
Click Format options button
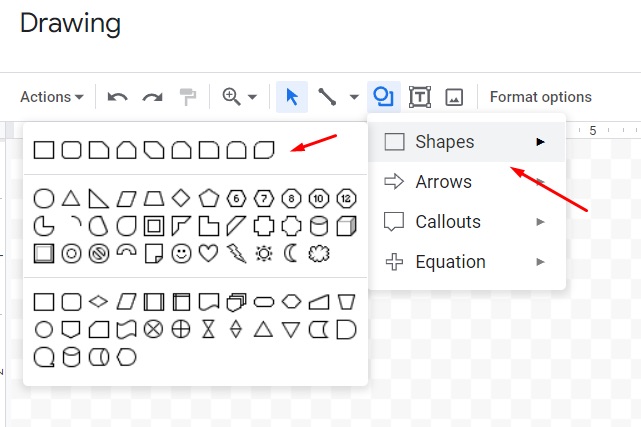[x=540, y=97]
